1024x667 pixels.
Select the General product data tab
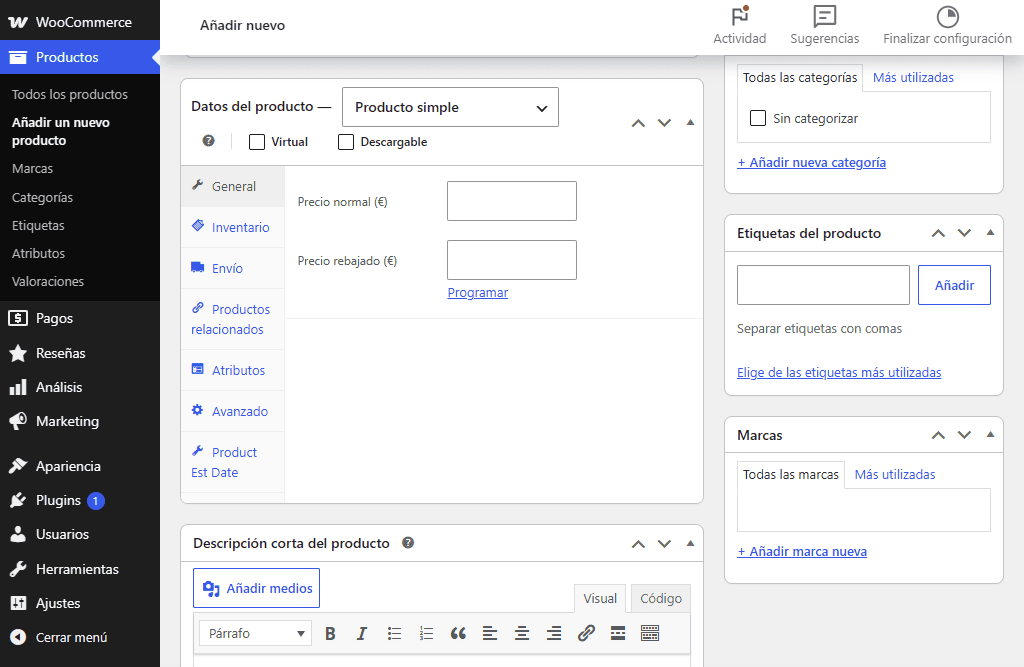pyautogui.click(x=232, y=186)
